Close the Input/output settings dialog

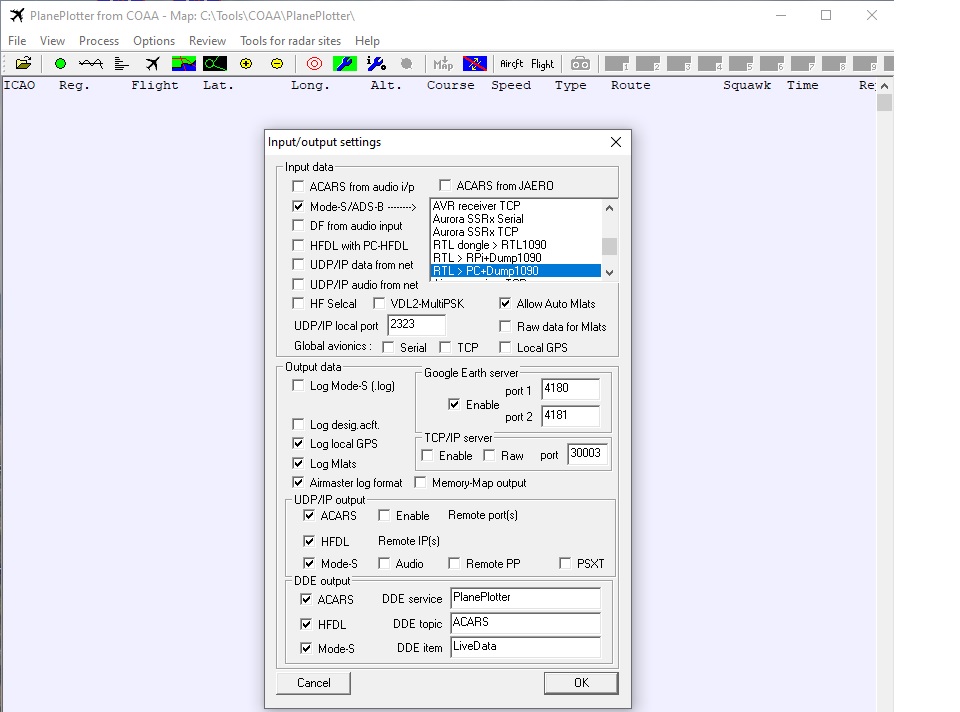click(x=616, y=142)
